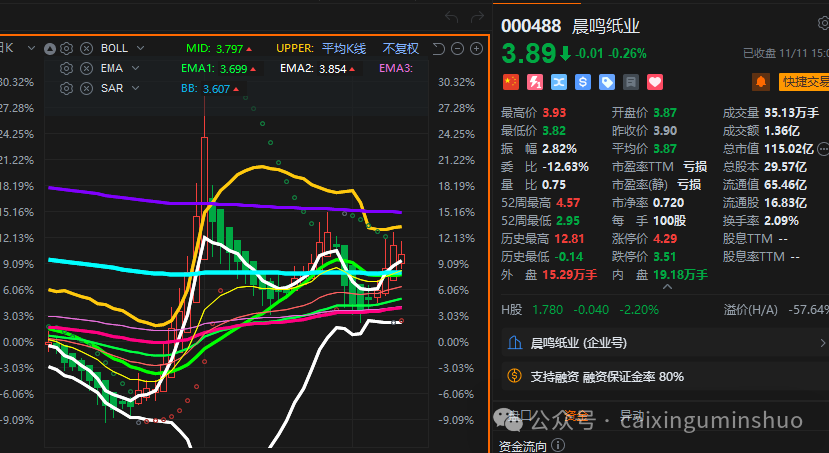This screenshot has width=829, height=453.
Task: Click the BB value 3.607
Action: click(216, 89)
